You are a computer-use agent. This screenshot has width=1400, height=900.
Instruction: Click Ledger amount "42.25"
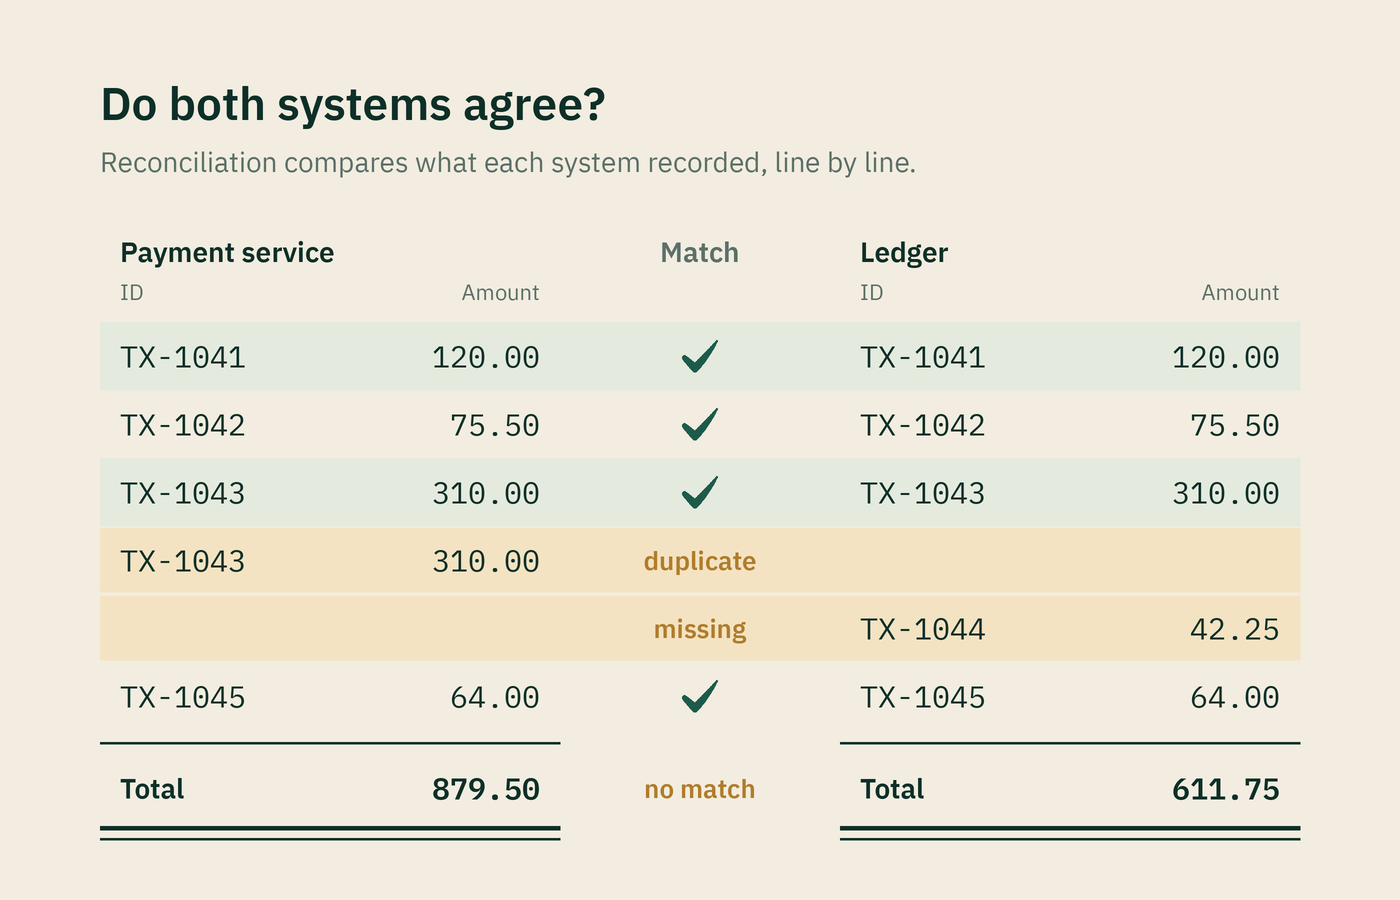click(1235, 629)
